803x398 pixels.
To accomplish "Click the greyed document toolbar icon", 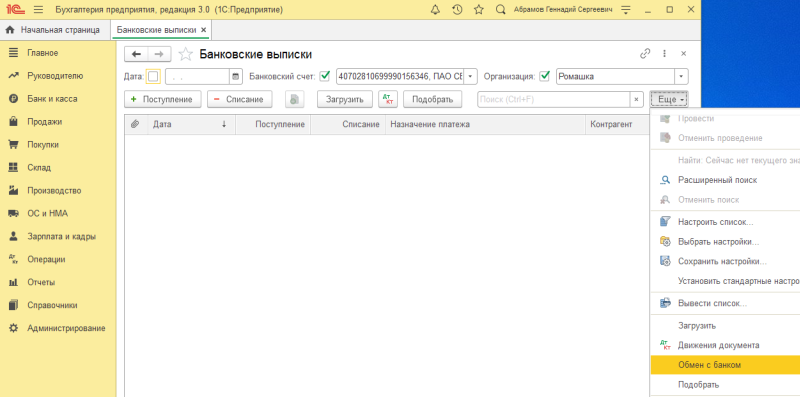I will (x=295, y=99).
